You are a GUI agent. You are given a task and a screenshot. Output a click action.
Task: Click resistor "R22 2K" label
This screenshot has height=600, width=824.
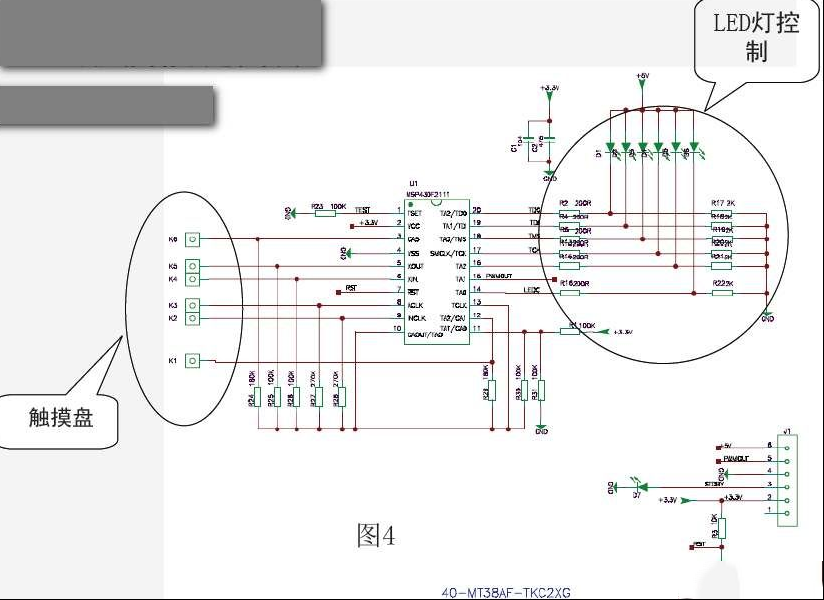723,283
